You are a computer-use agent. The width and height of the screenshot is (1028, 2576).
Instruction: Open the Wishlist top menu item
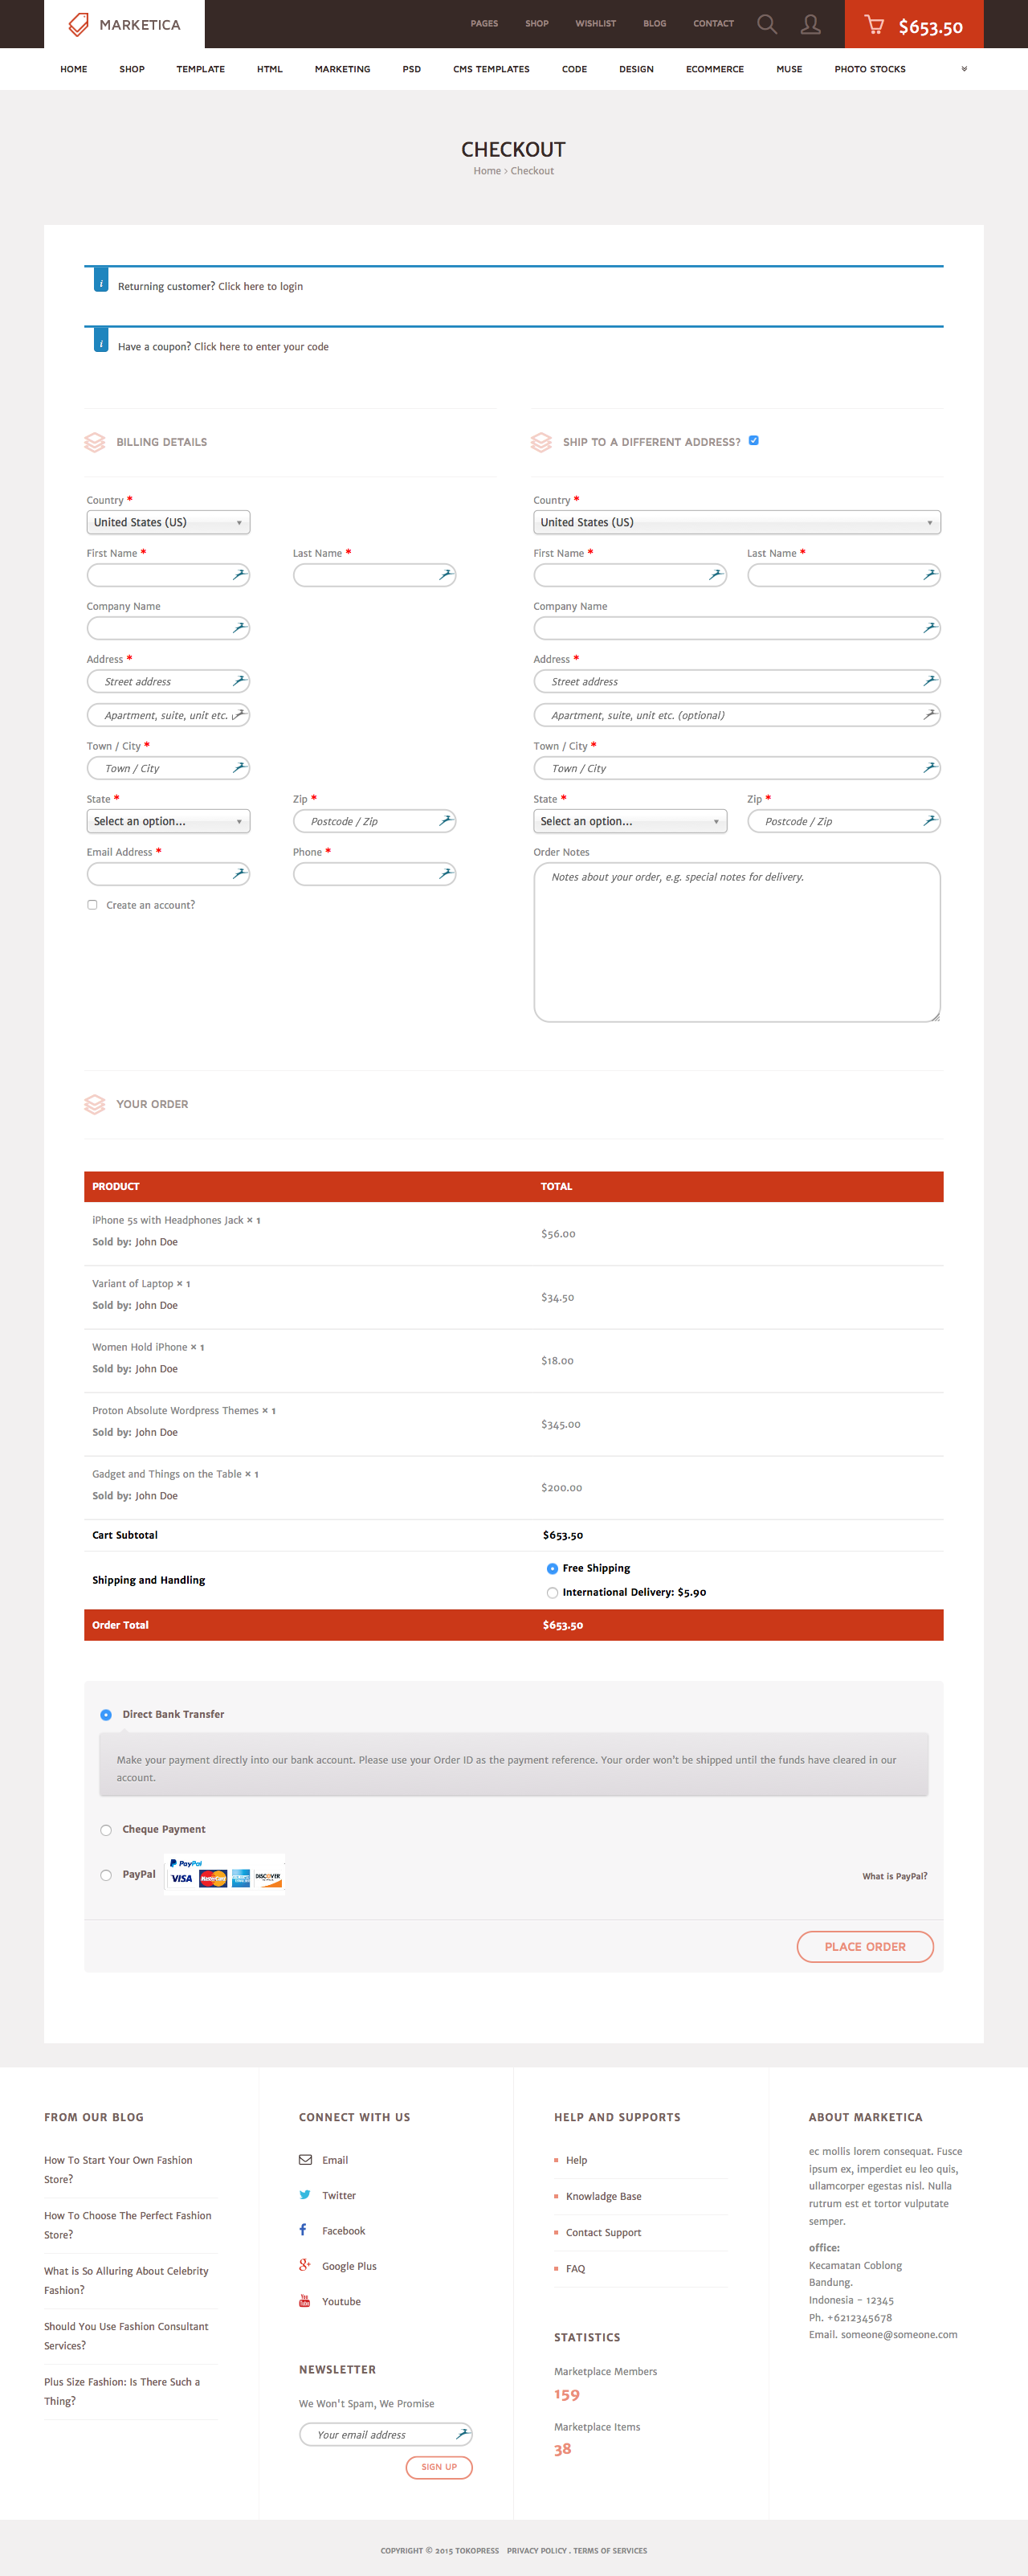tap(595, 23)
